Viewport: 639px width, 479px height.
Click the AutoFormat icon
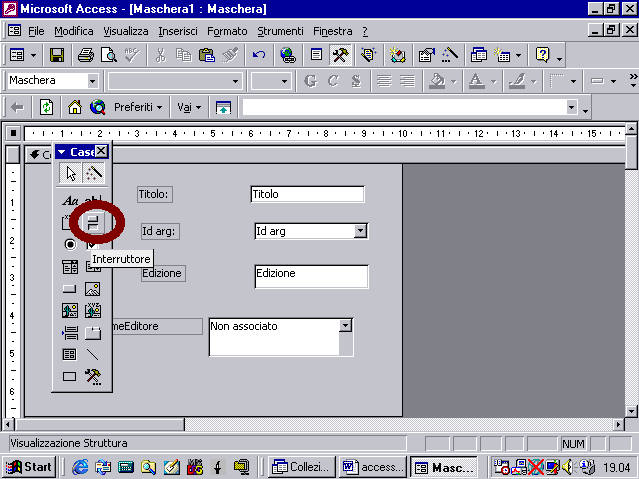pos(397,55)
